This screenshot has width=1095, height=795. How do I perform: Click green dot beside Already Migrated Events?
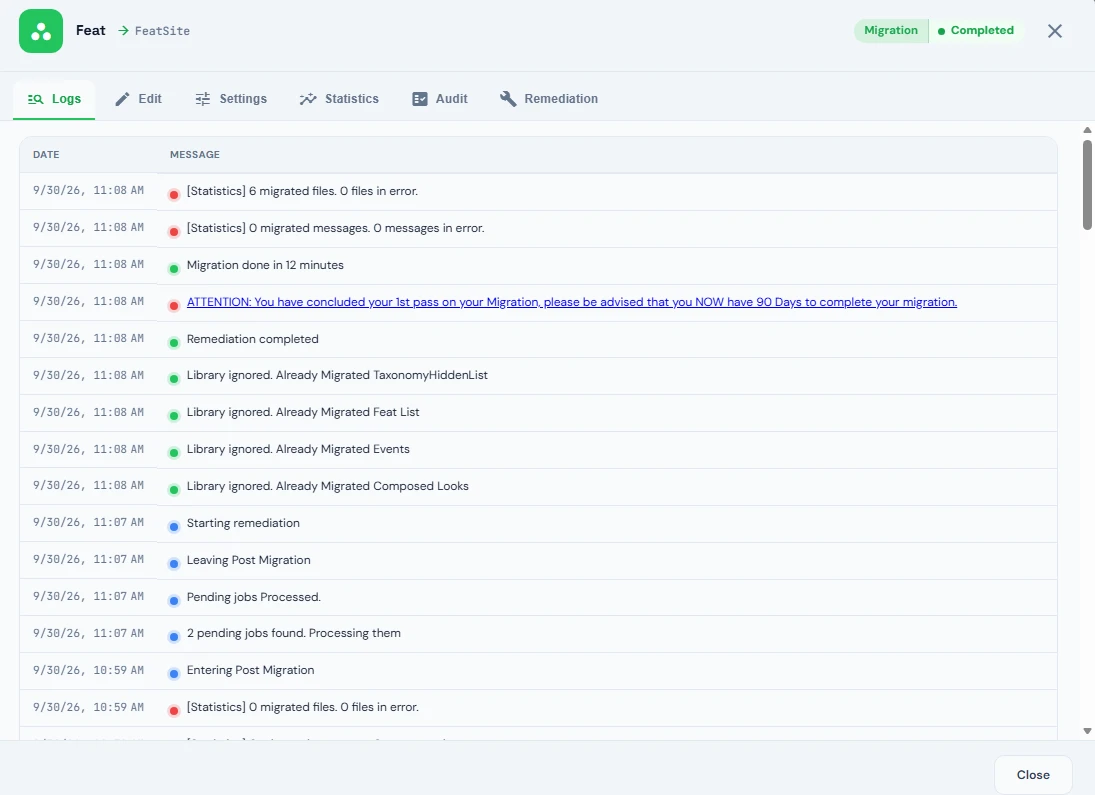(x=174, y=453)
